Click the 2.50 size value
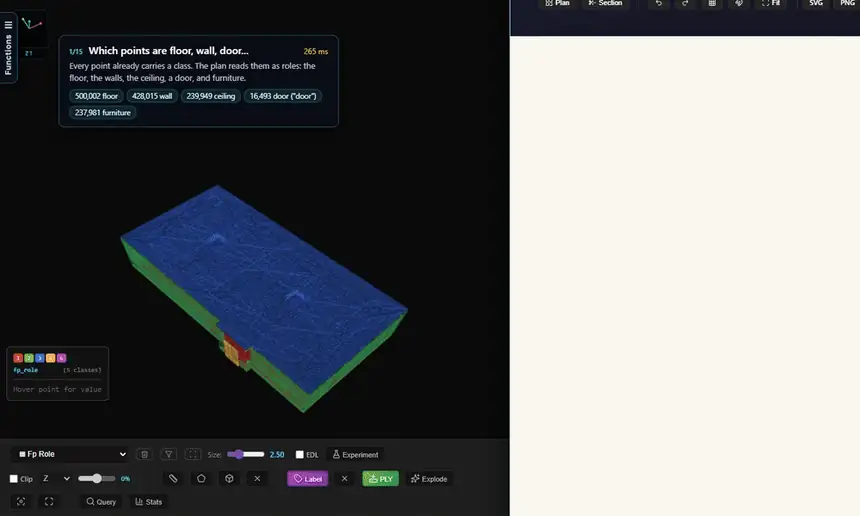Image resolution: width=860 pixels, height=516 pixels. point(277,455)
